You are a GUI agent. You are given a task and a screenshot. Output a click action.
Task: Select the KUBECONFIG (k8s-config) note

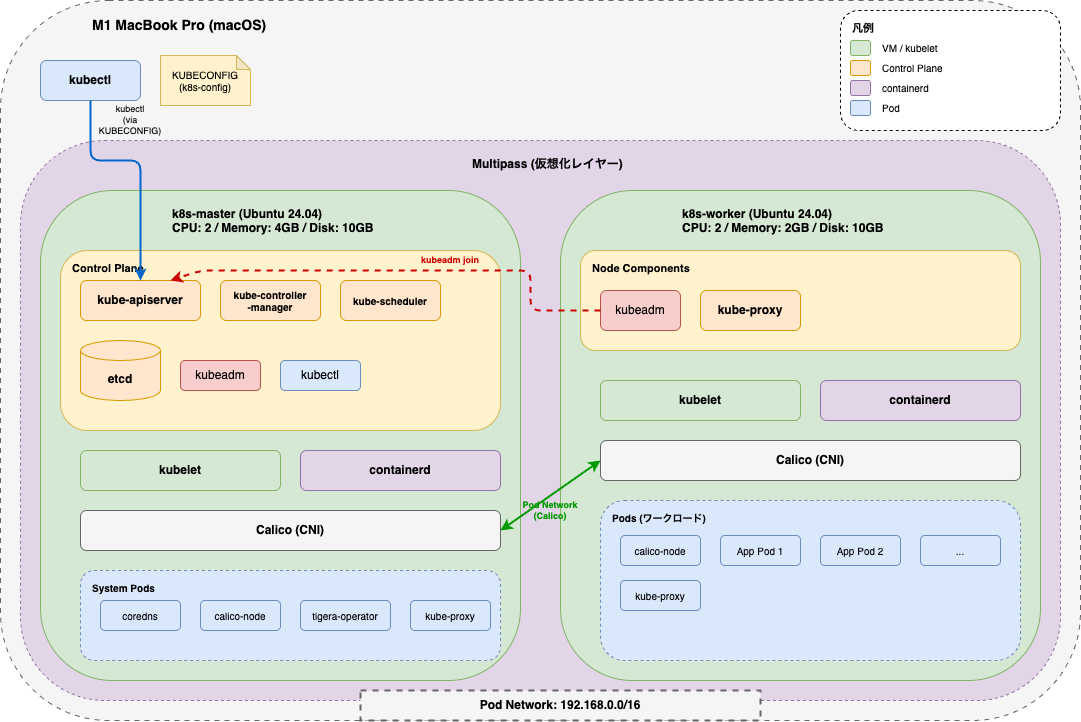[x=205, y=81]
